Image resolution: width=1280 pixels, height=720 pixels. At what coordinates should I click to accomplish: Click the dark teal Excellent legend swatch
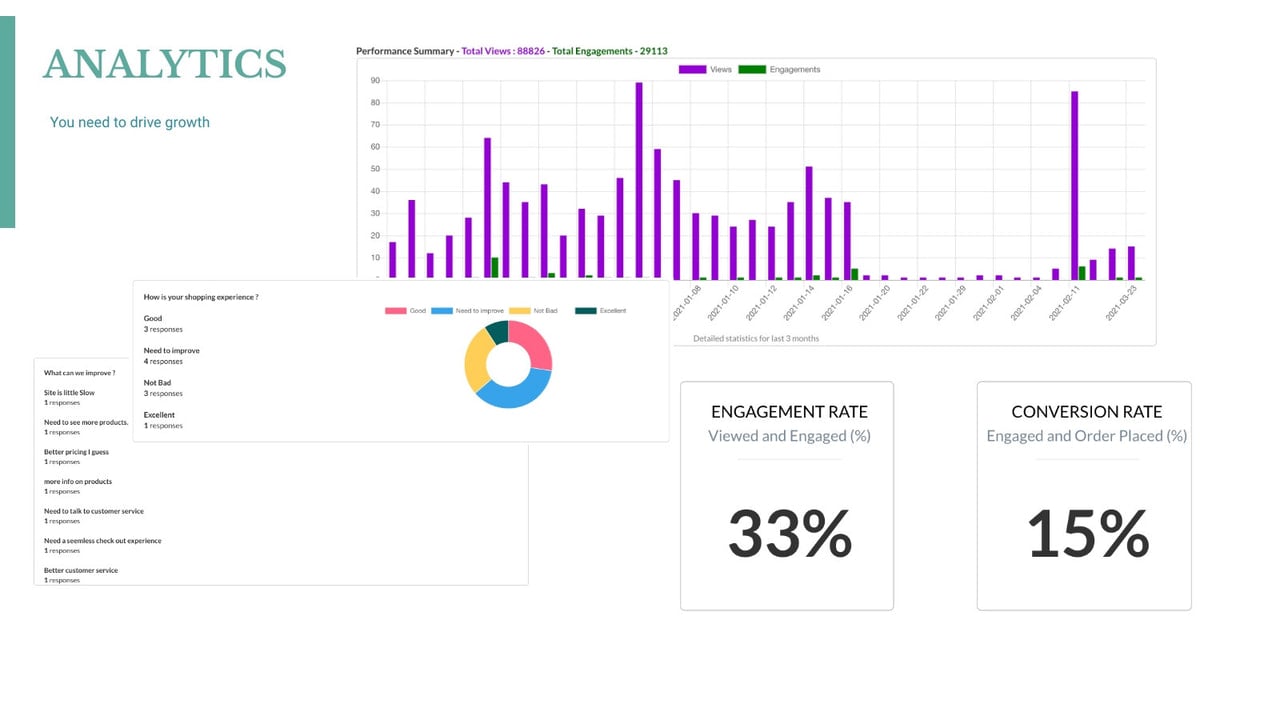pyautogui.click(x=586, y=311)
